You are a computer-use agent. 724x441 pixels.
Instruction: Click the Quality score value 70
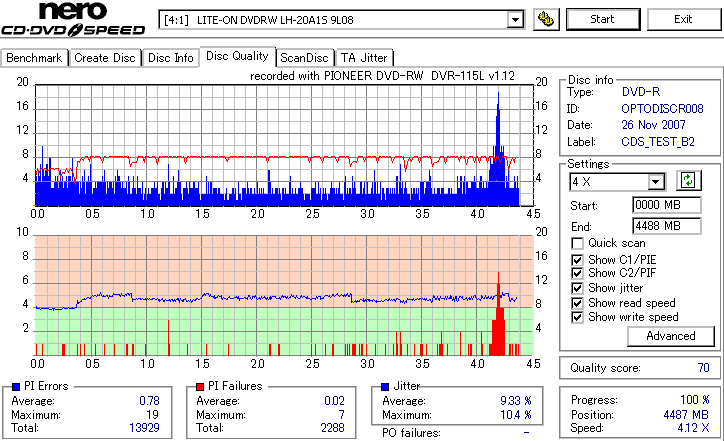pos(703,368)
